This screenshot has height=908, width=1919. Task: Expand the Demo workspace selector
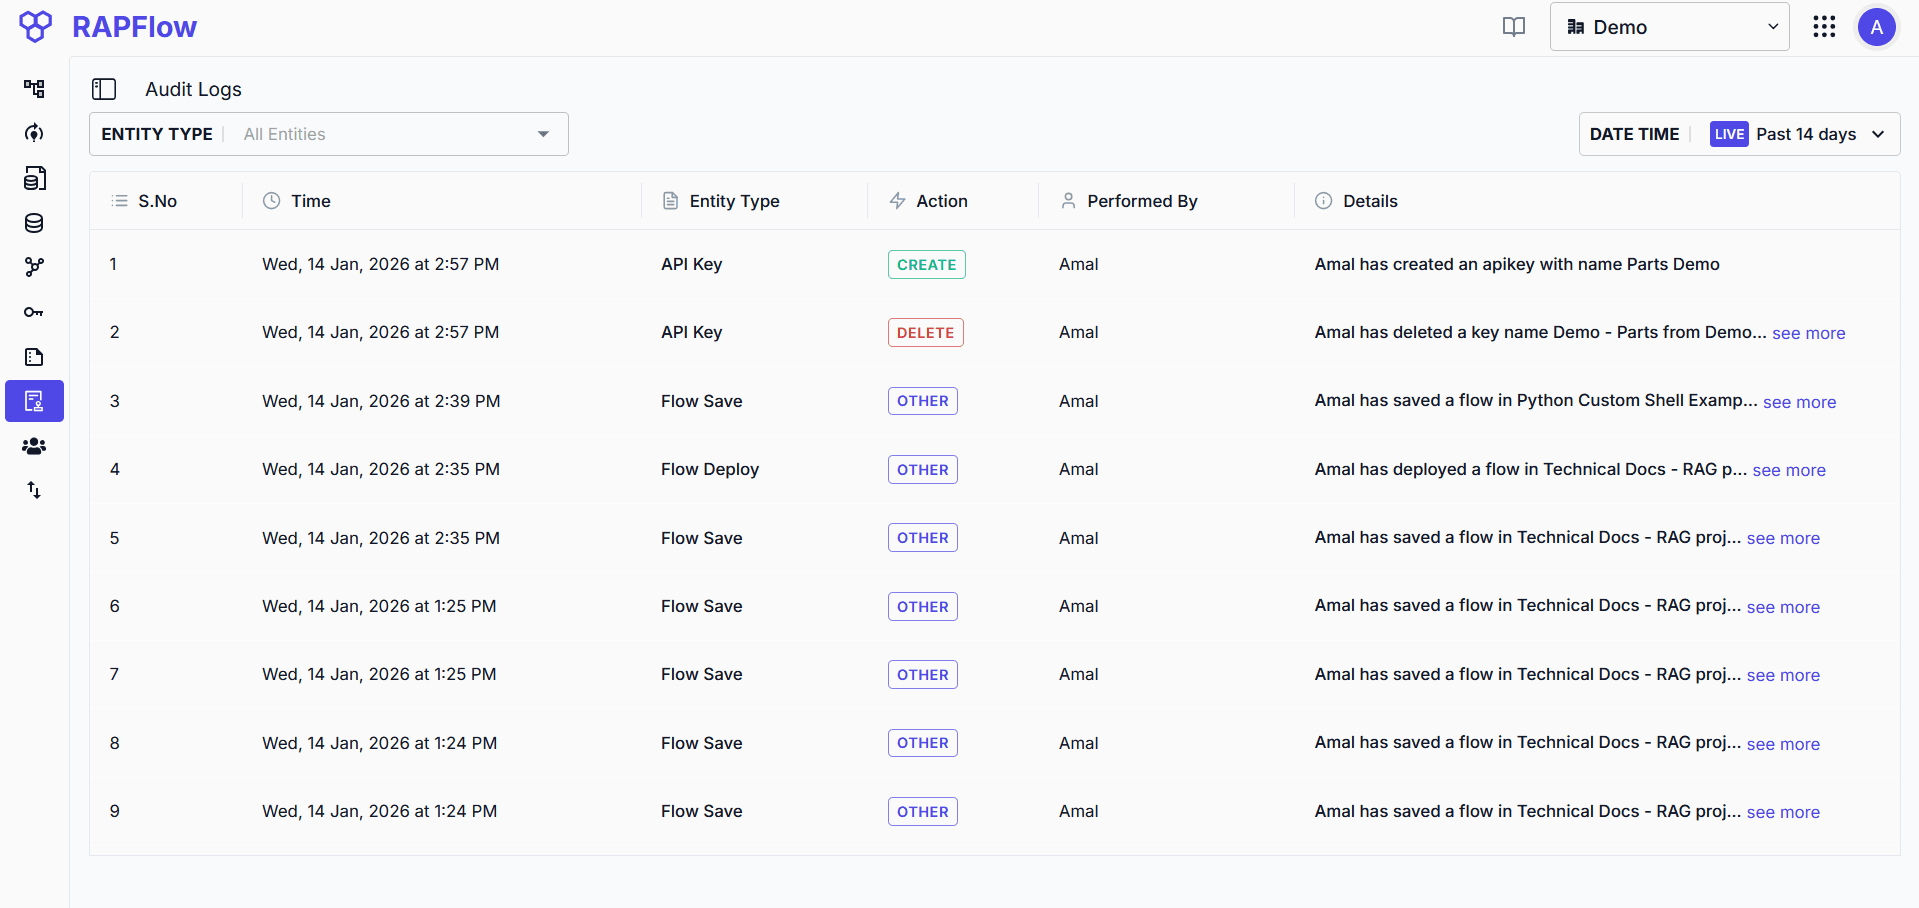pyautogui.click(x=1668, y=27)
